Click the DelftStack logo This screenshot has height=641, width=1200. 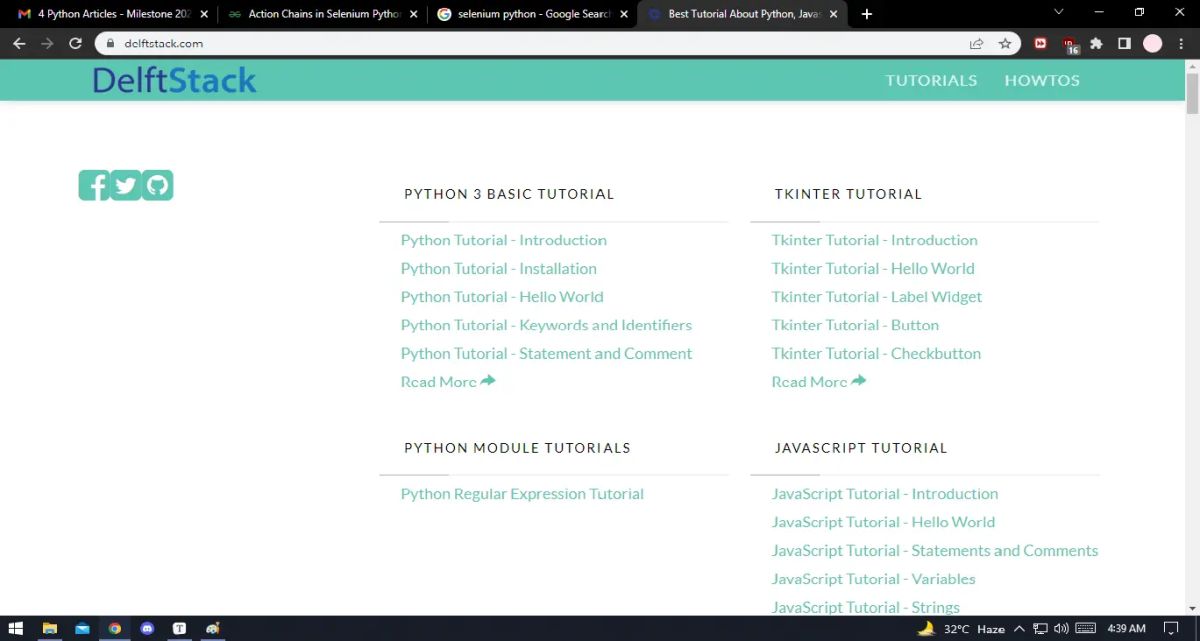tap(174, 80)
